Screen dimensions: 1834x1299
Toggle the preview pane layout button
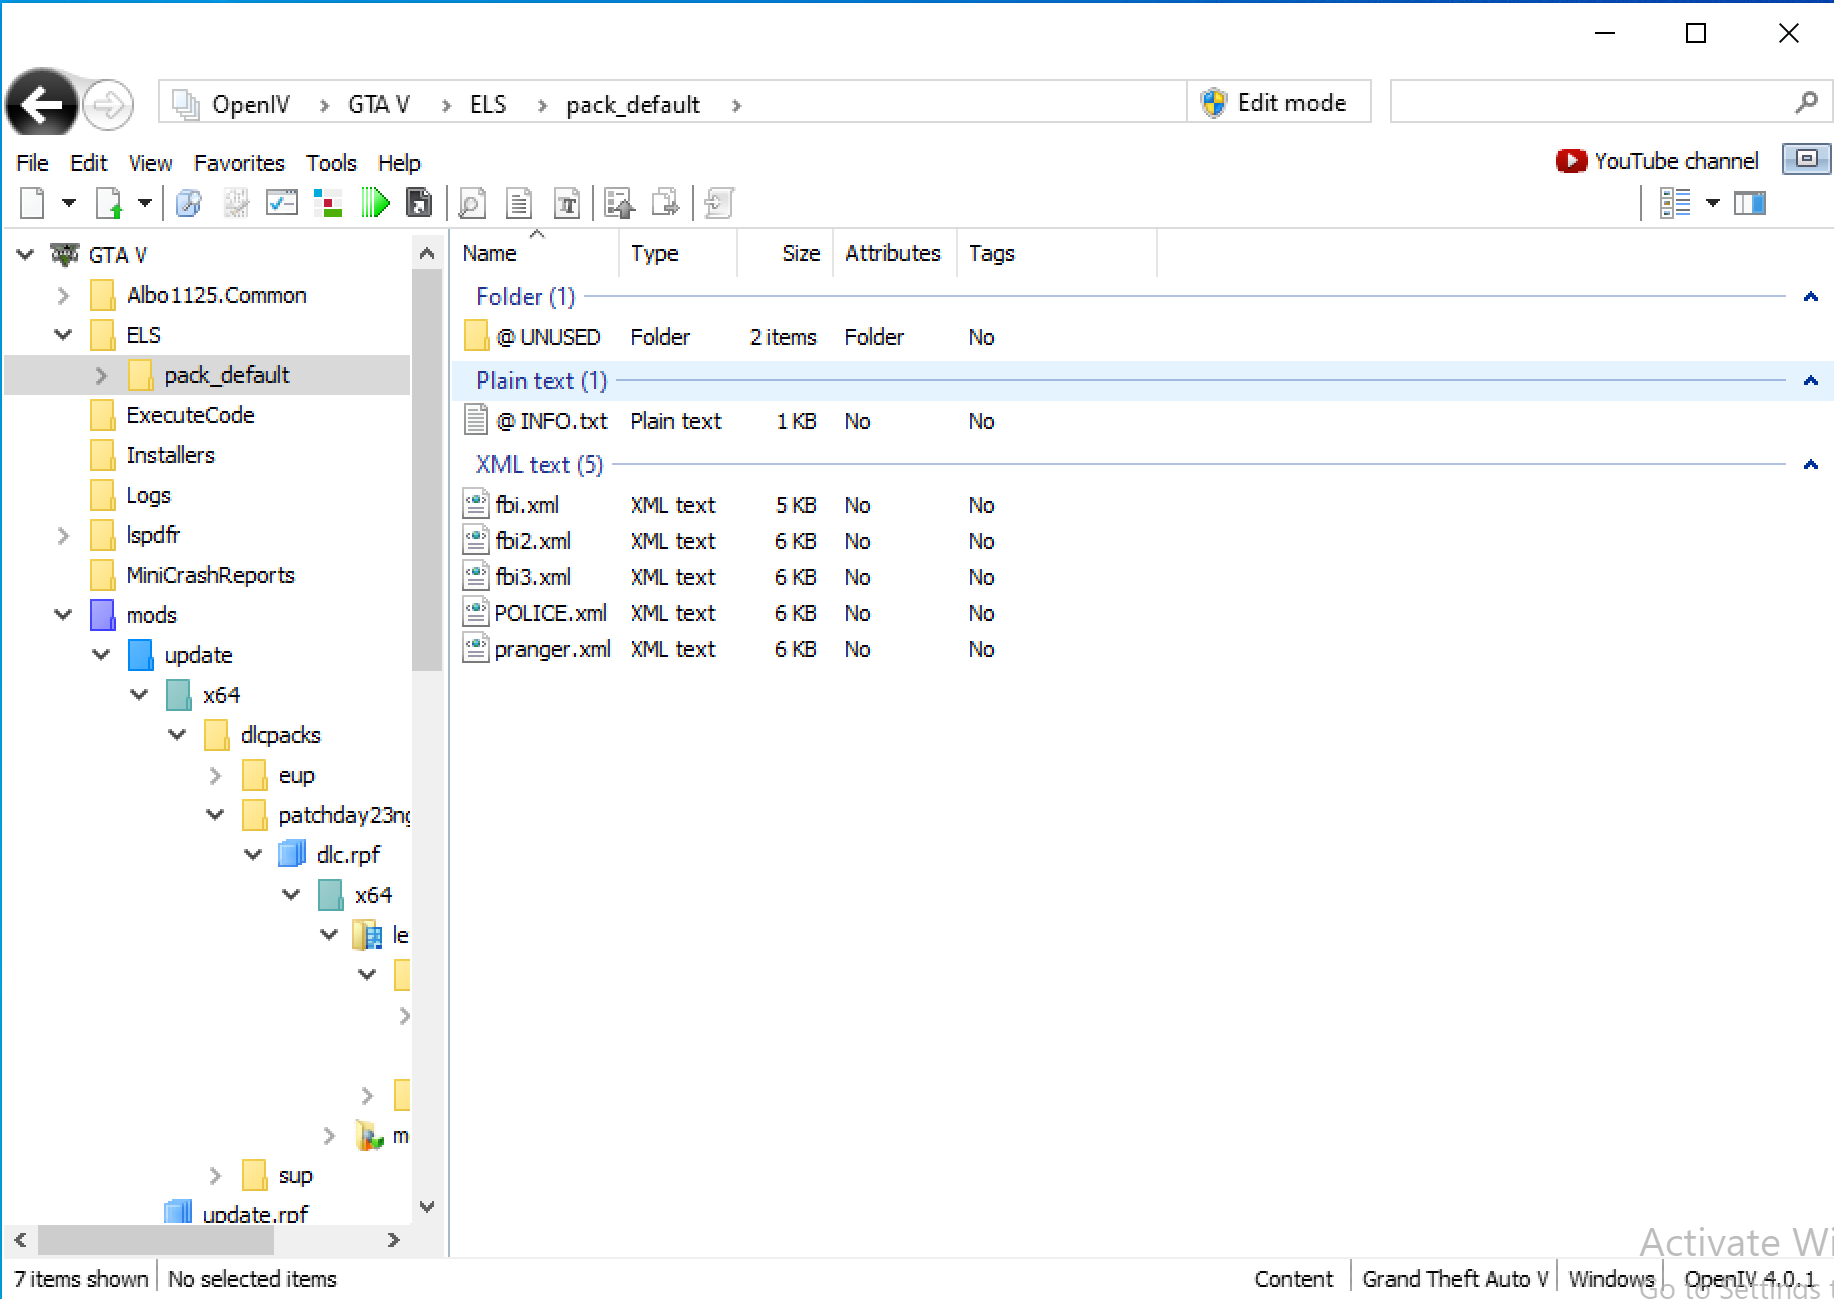tap(1749, 204)
